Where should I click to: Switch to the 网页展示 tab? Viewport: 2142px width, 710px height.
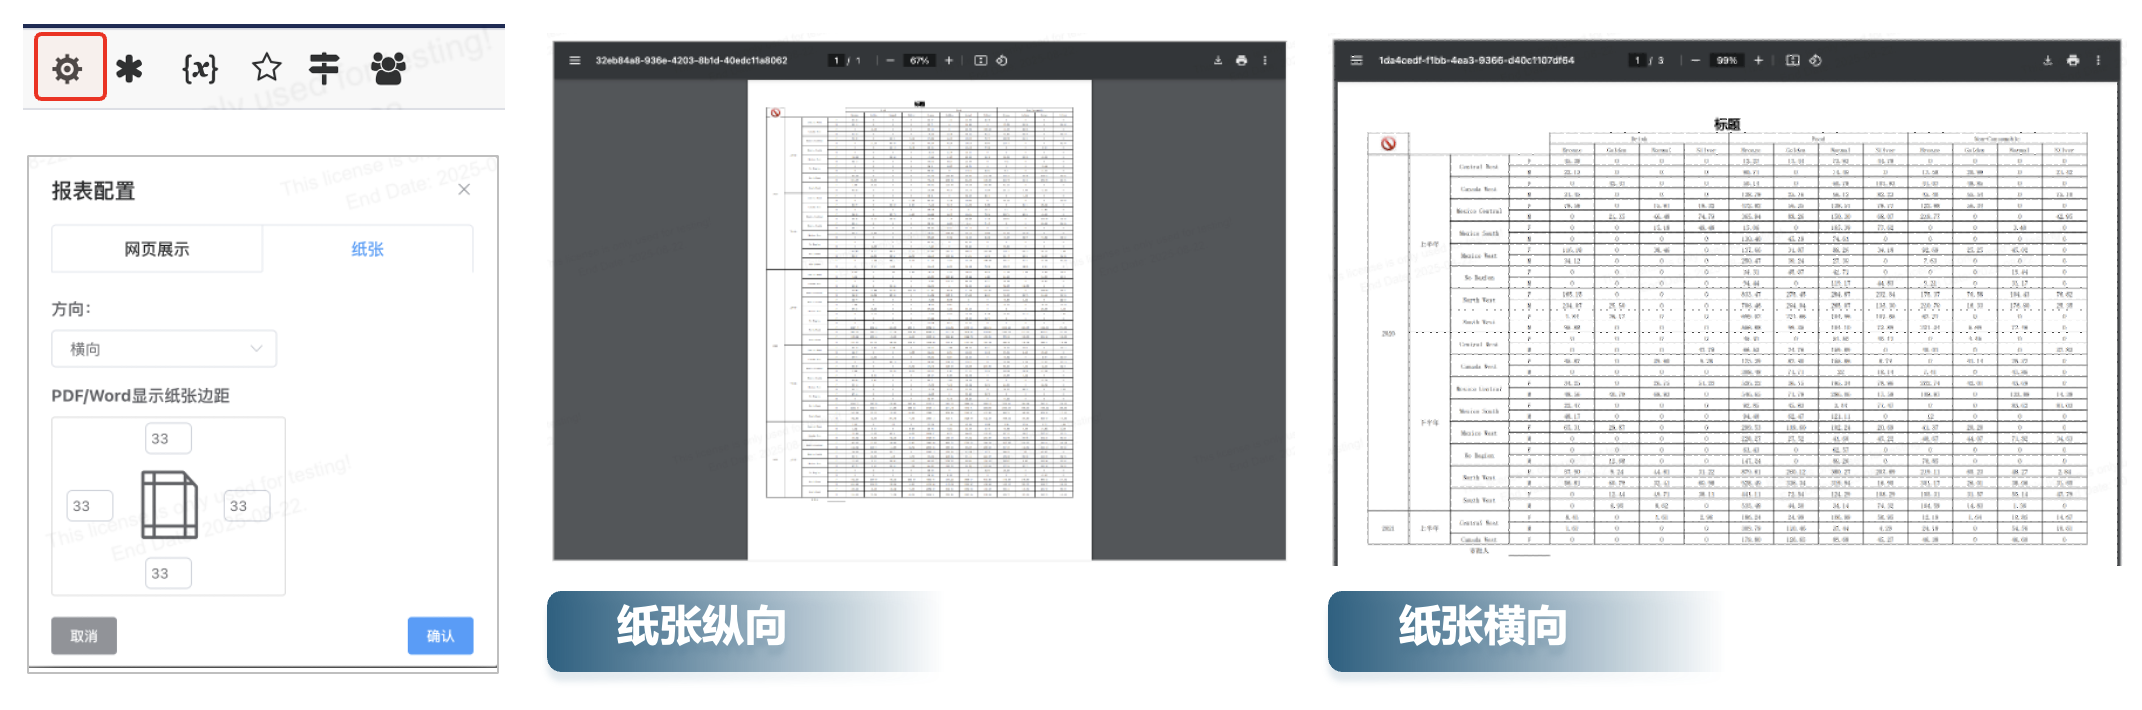(157, 249)
